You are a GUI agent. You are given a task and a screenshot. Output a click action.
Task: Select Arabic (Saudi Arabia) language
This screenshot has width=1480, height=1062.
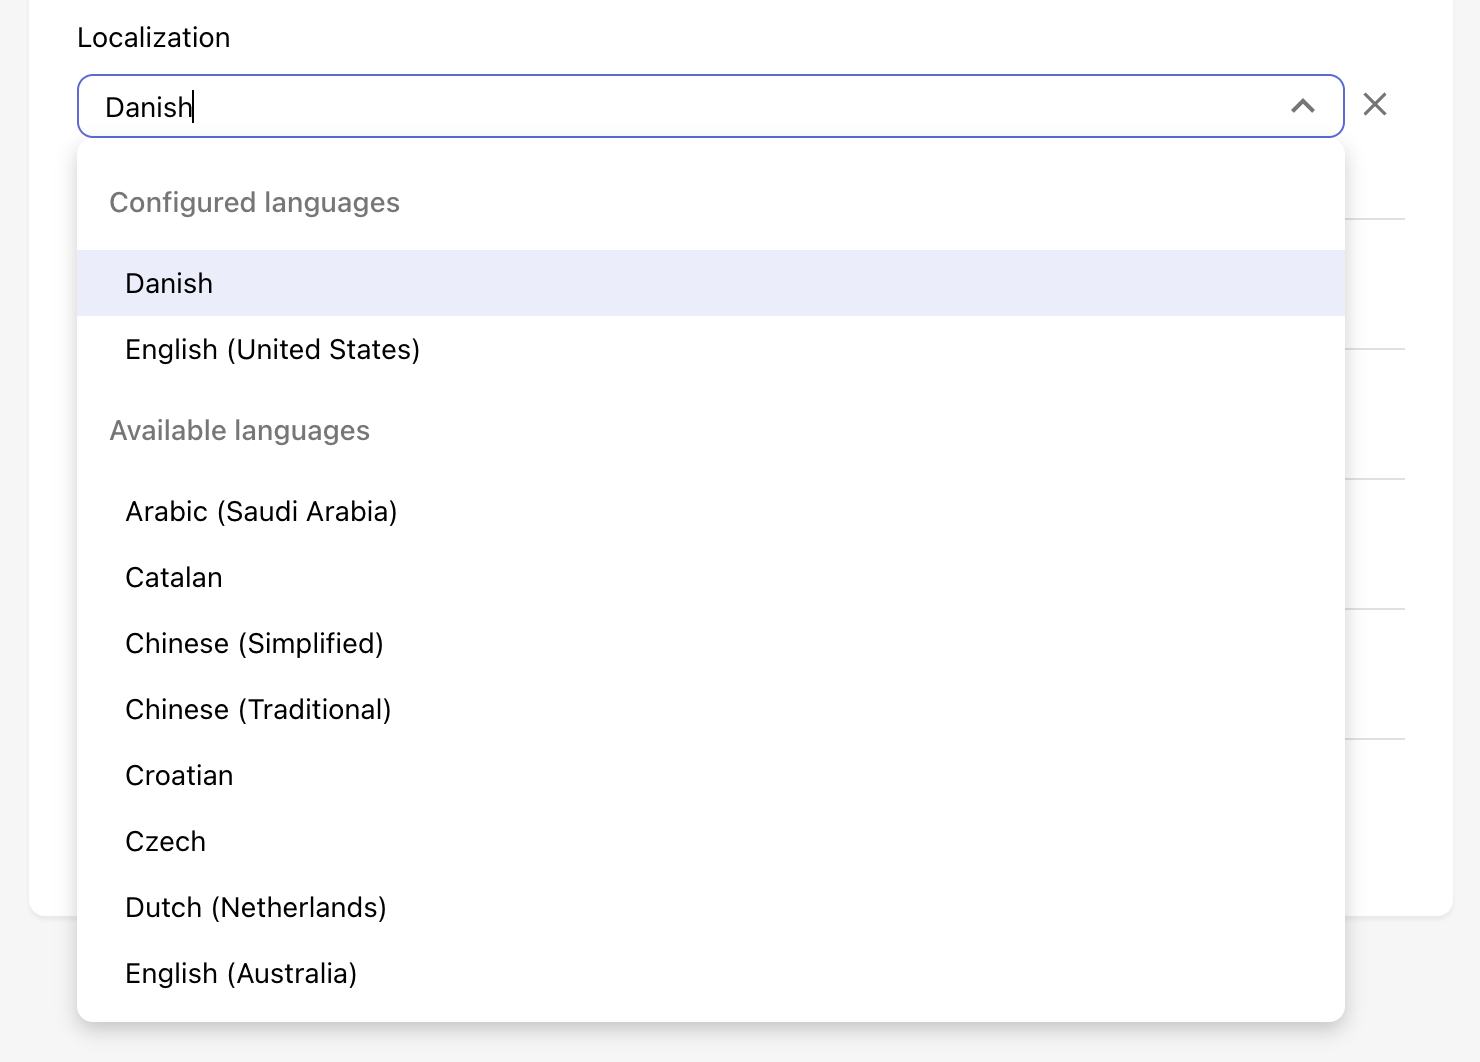(x=261, y=512)
